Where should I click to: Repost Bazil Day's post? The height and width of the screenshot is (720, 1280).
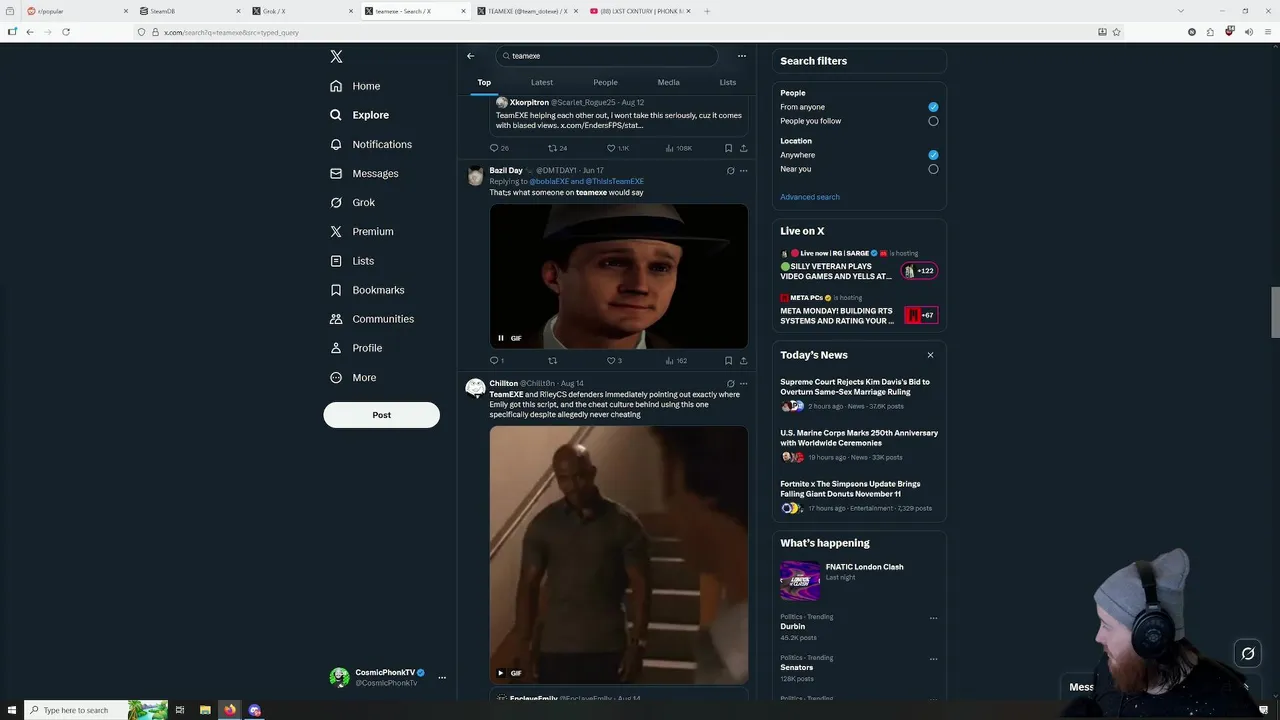[552, 361]
